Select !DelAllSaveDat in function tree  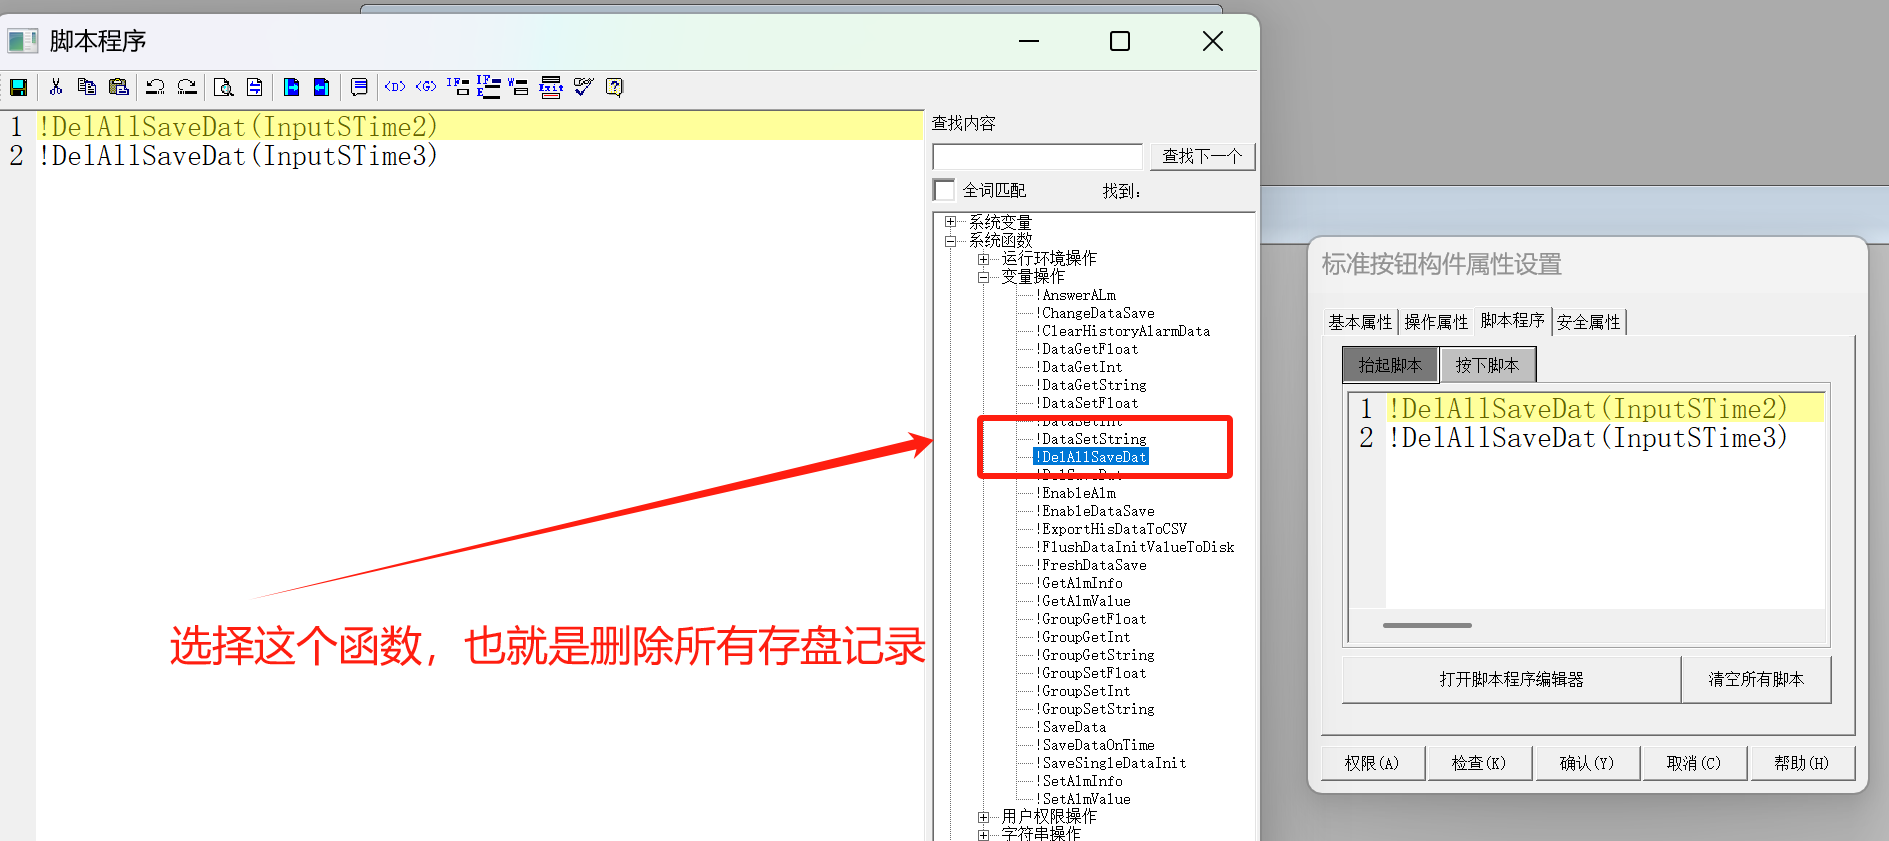1091,457
